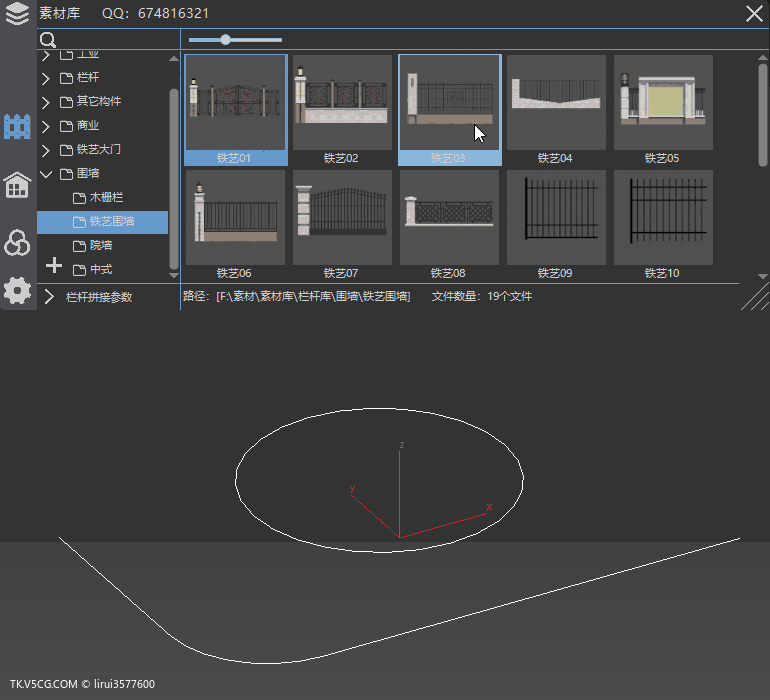The height and width of the screenshot is (700, 770).
Task: Pick the 铁艺09 black railing thumbnail
Action: tap(555, 218)
